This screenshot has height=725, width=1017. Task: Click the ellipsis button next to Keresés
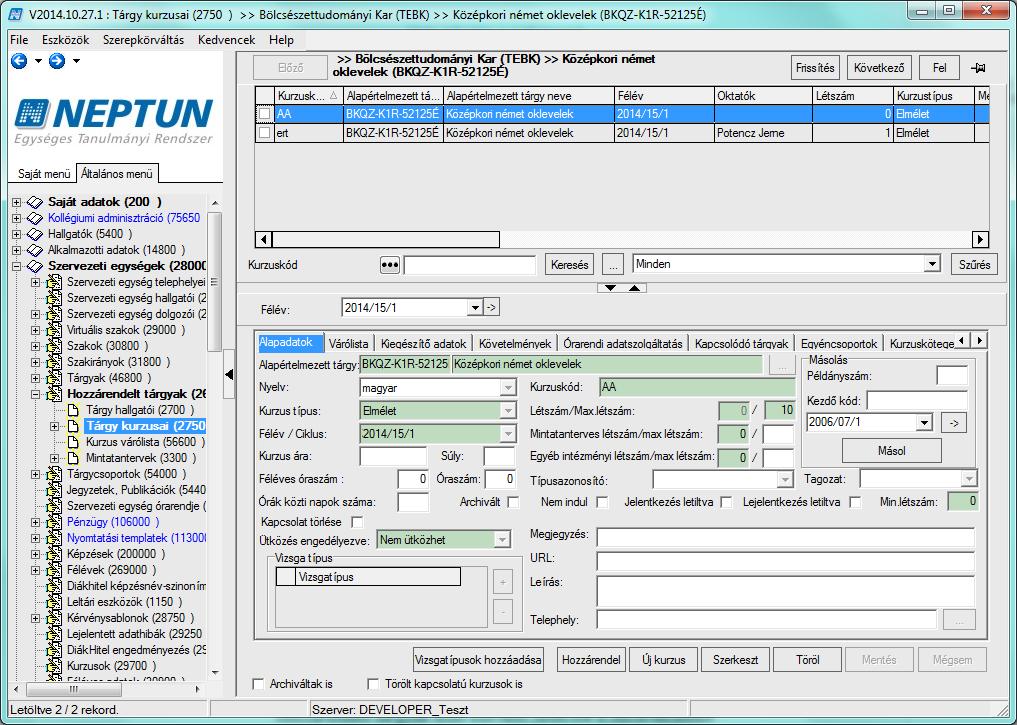613,265
